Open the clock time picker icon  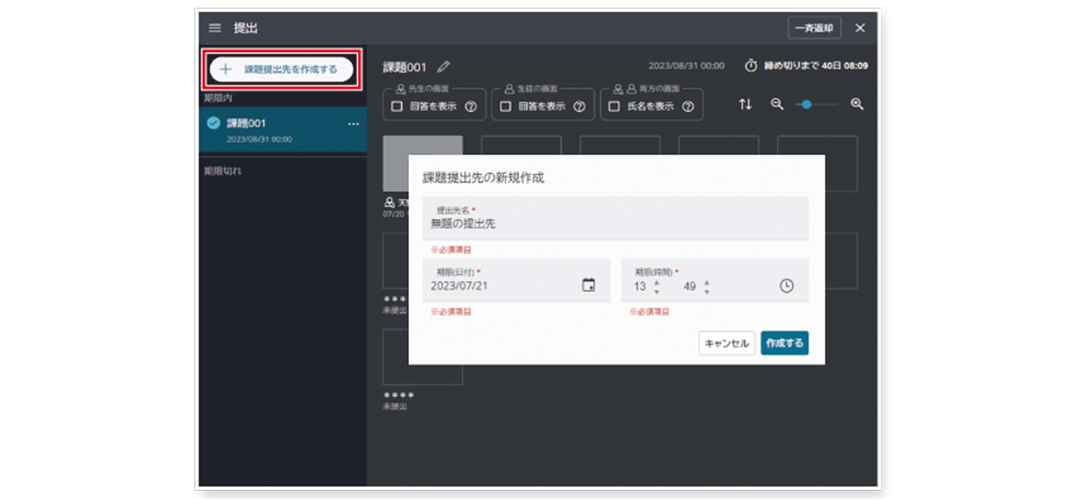pos(787,285)
